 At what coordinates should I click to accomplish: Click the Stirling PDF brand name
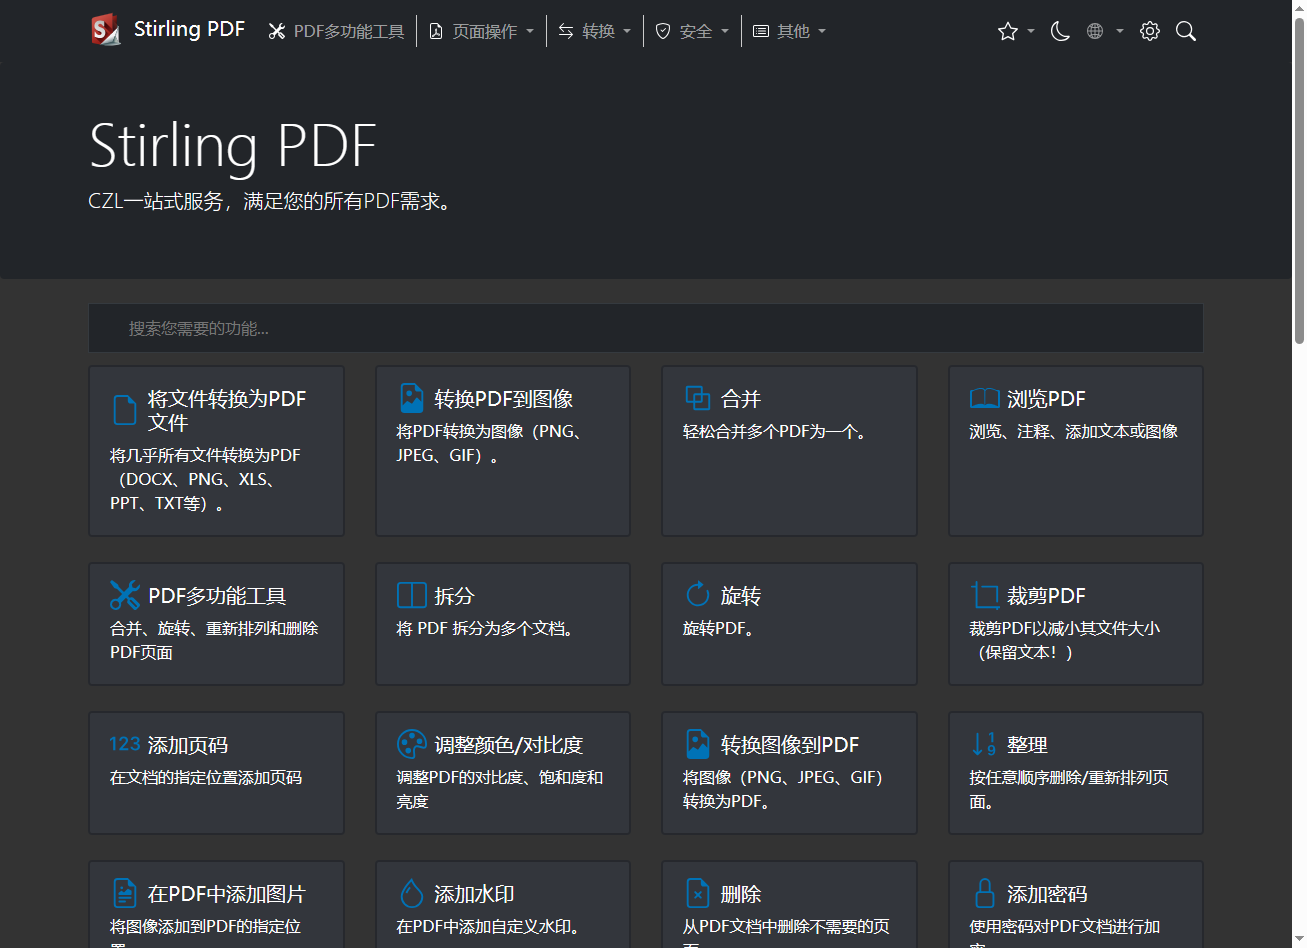pyautogui.click(x=189, y=29)
